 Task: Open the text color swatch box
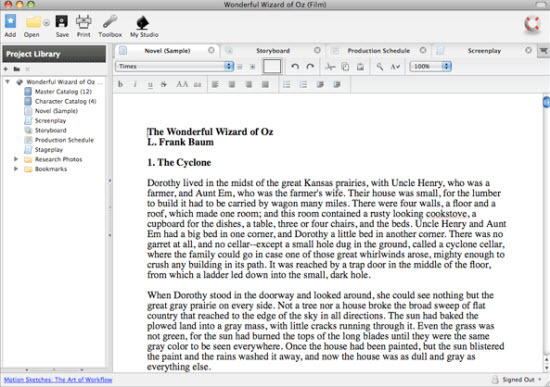(272, 66)
